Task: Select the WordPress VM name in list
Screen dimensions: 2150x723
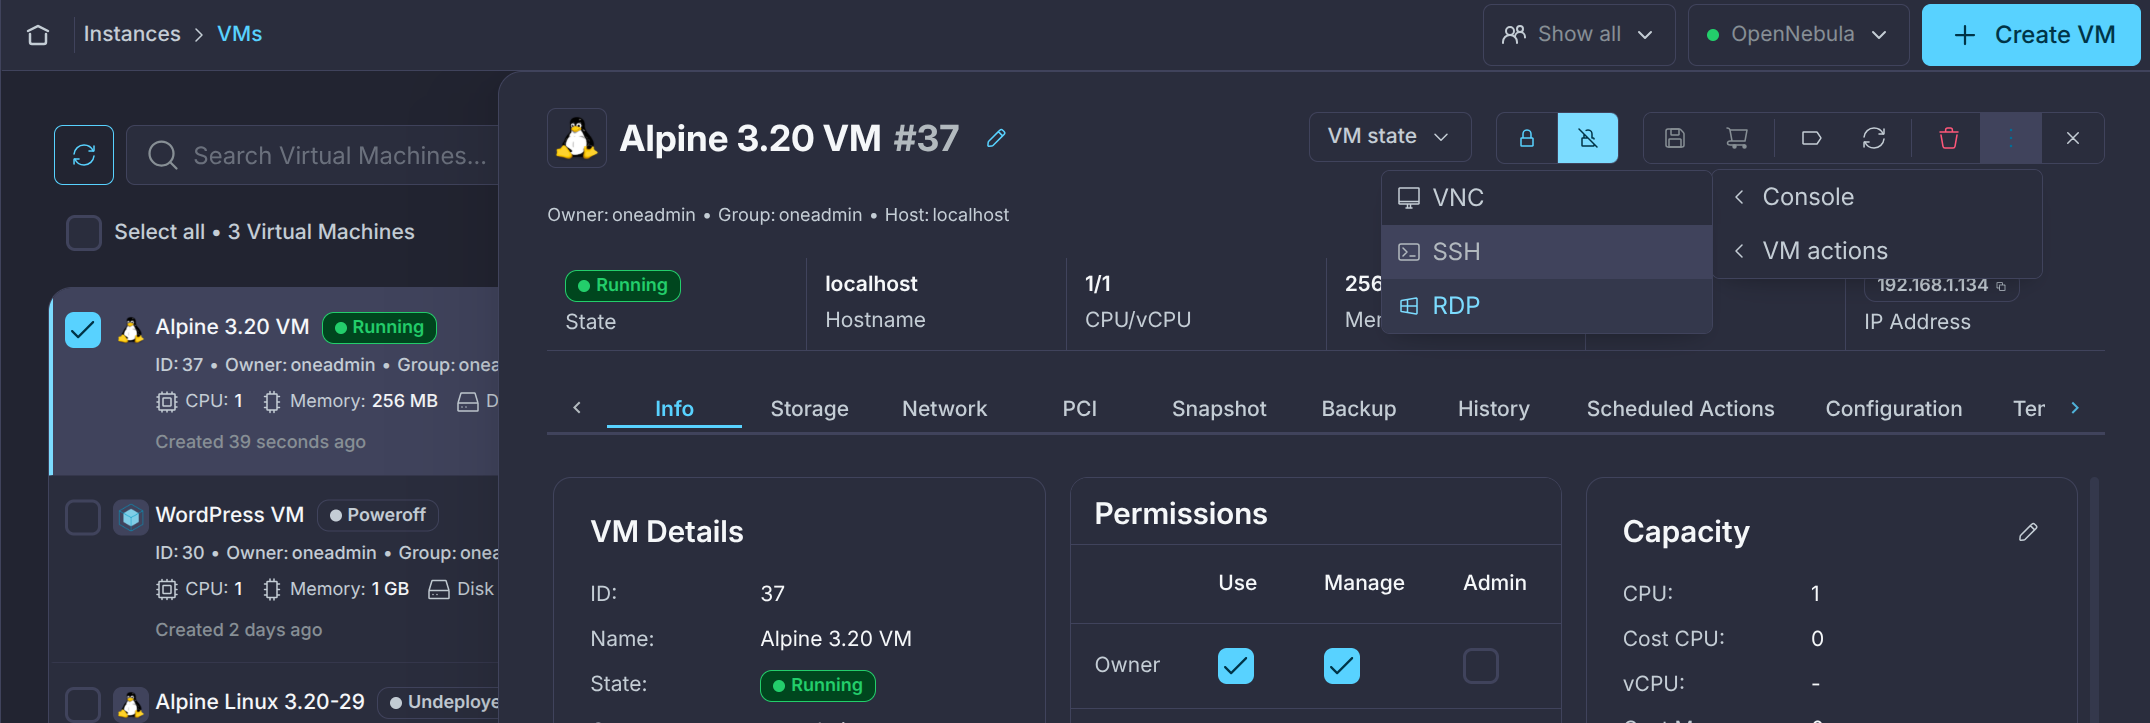Action: click(230, 515)
